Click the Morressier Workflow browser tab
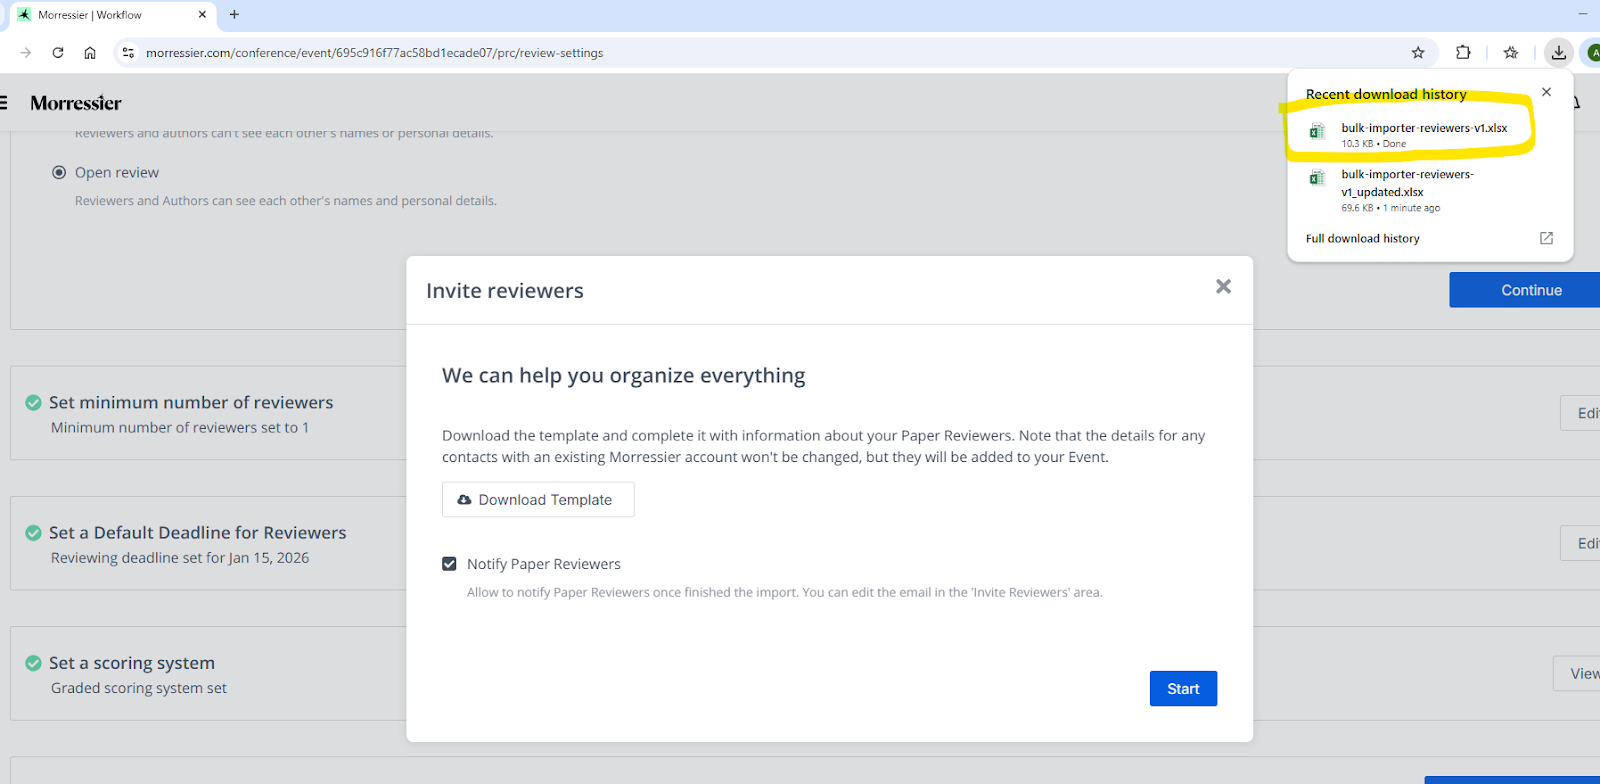The width and height of the screenshot is (1600, 784). point(110,15)
